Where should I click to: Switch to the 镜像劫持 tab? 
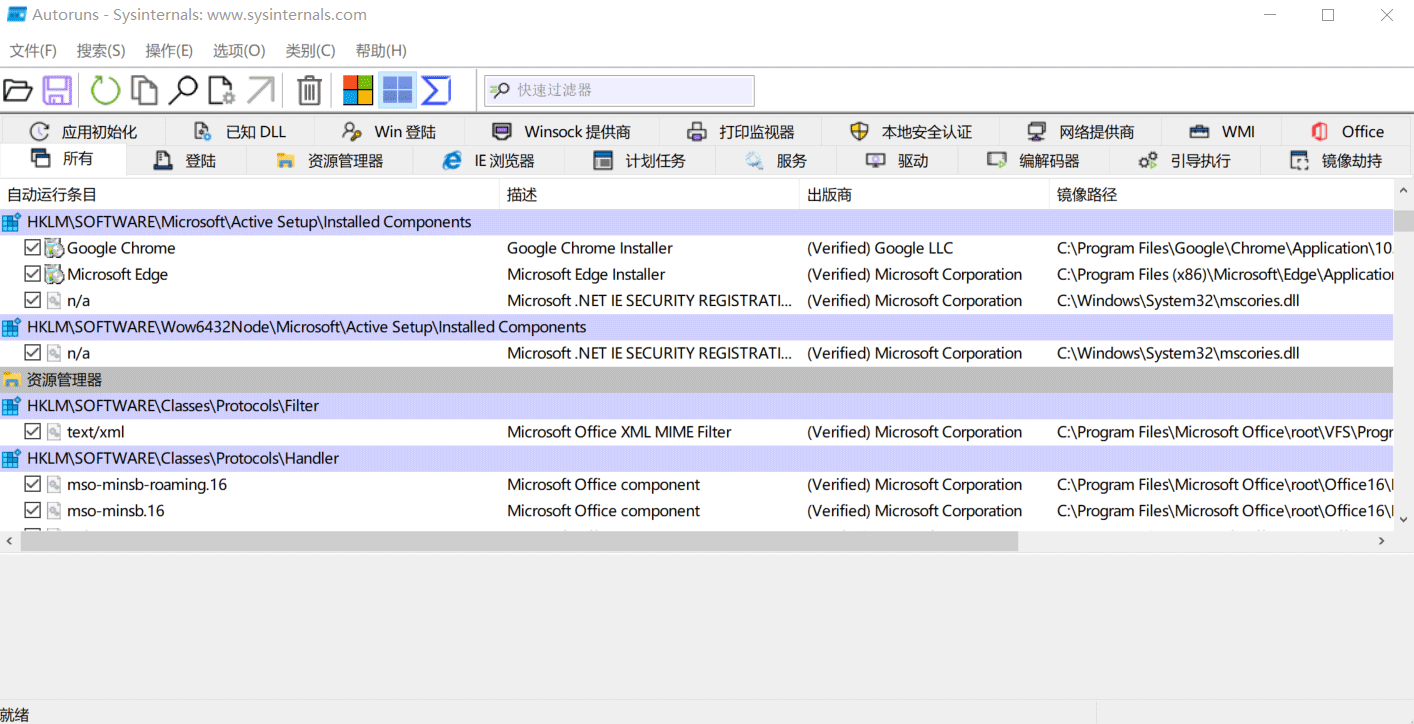pyautogui.click(x=1337, y=161)
